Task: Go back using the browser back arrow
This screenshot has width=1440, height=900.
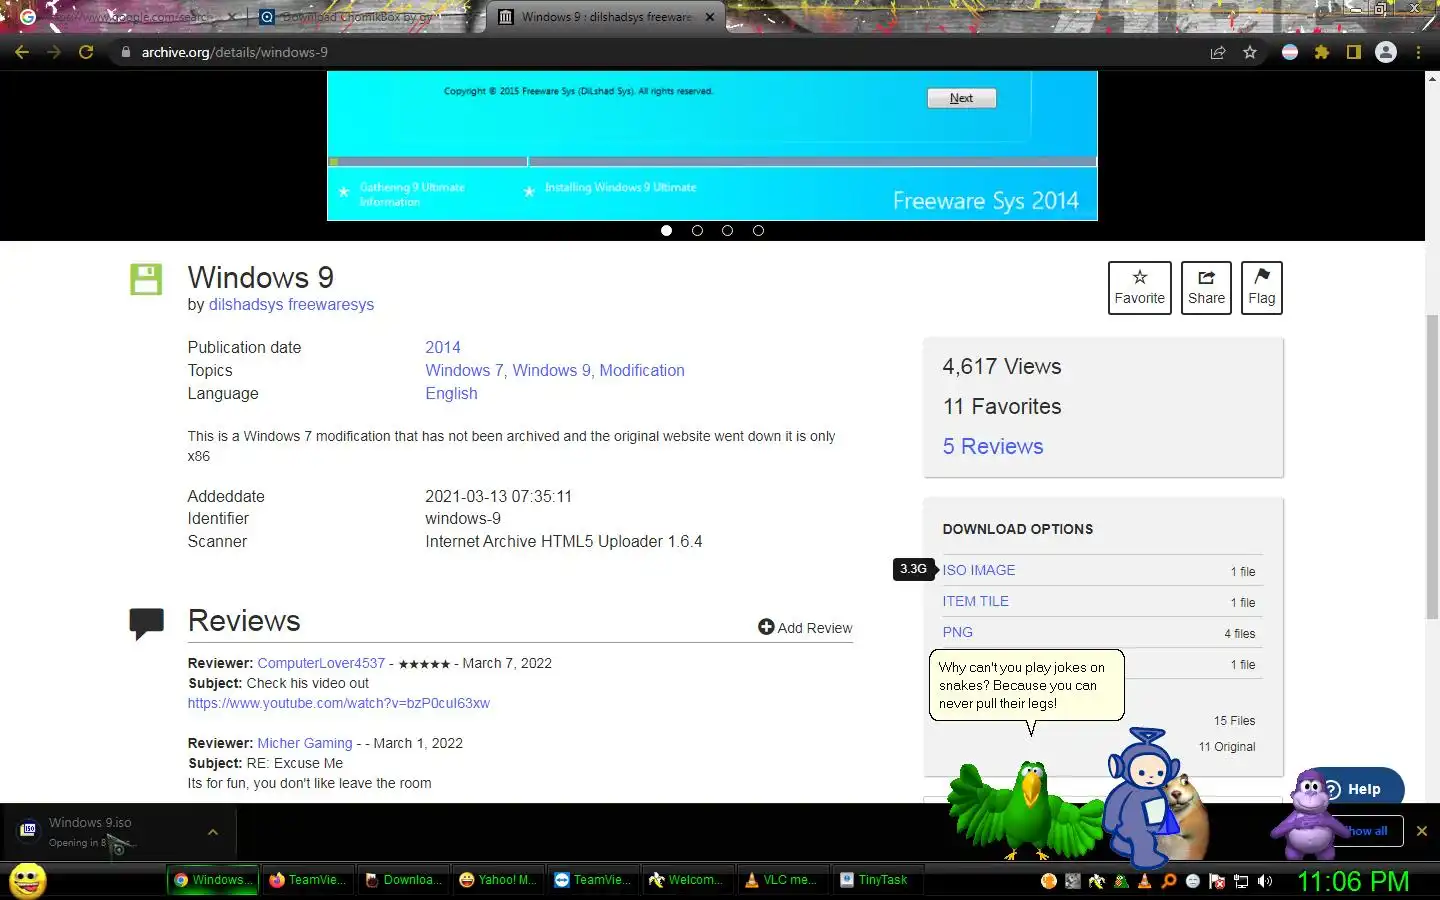Action: [x=22, y=52]
